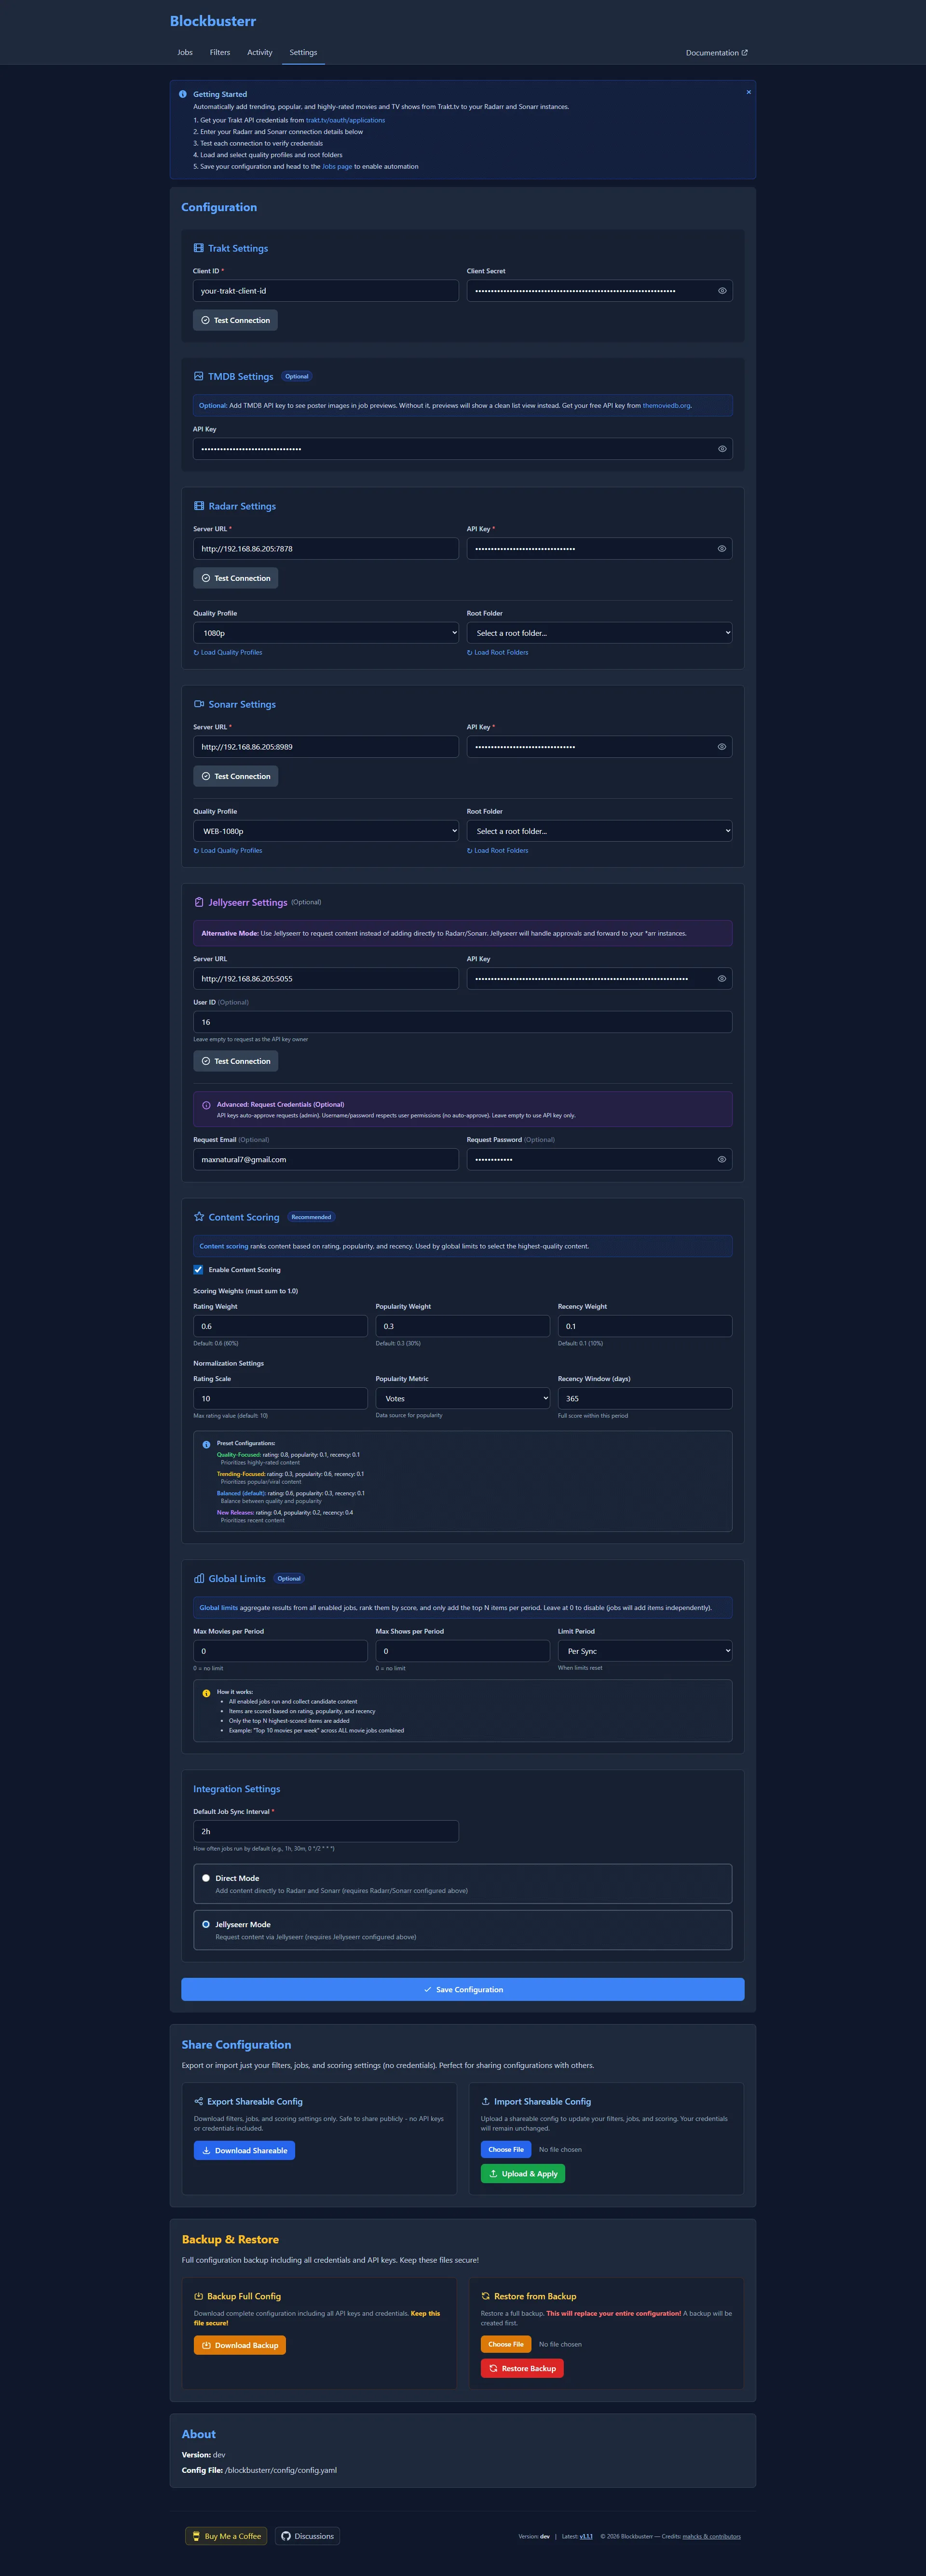This screenshot has height=2576, width=926.
Task: Open the Radarr Quality Profile dropdown
Action: tap(325, 632)
